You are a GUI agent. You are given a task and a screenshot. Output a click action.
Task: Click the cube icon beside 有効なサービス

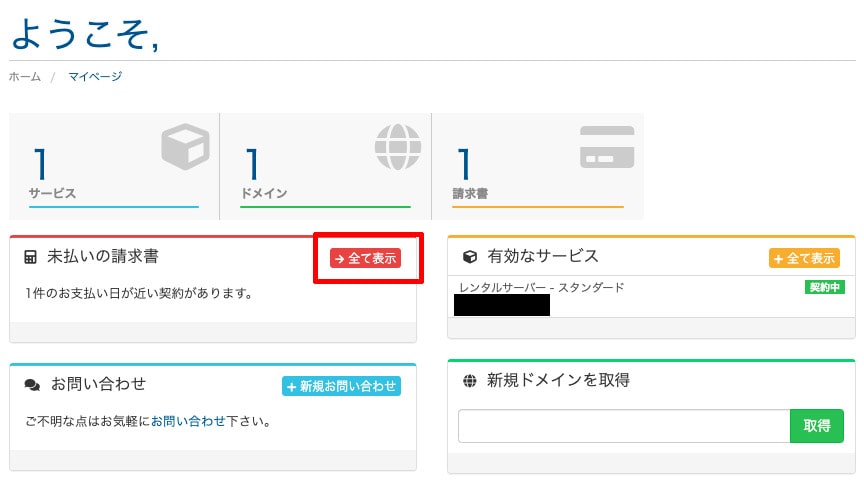point(470,258)
